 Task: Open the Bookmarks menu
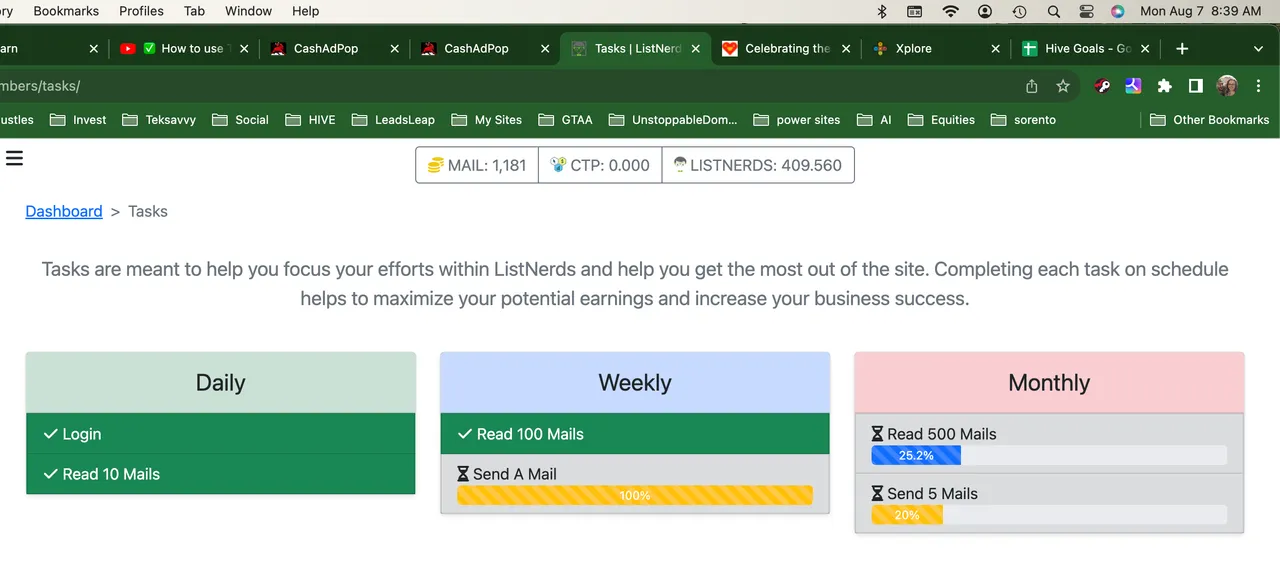66,11
